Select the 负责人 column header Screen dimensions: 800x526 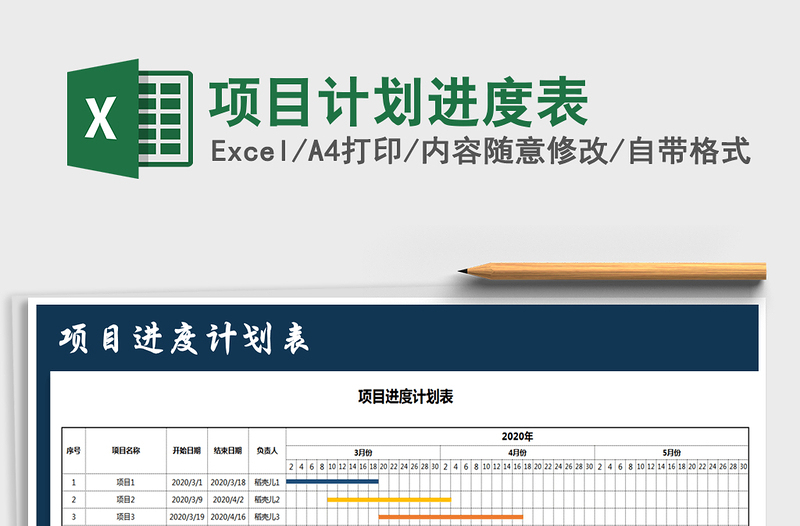267,450
